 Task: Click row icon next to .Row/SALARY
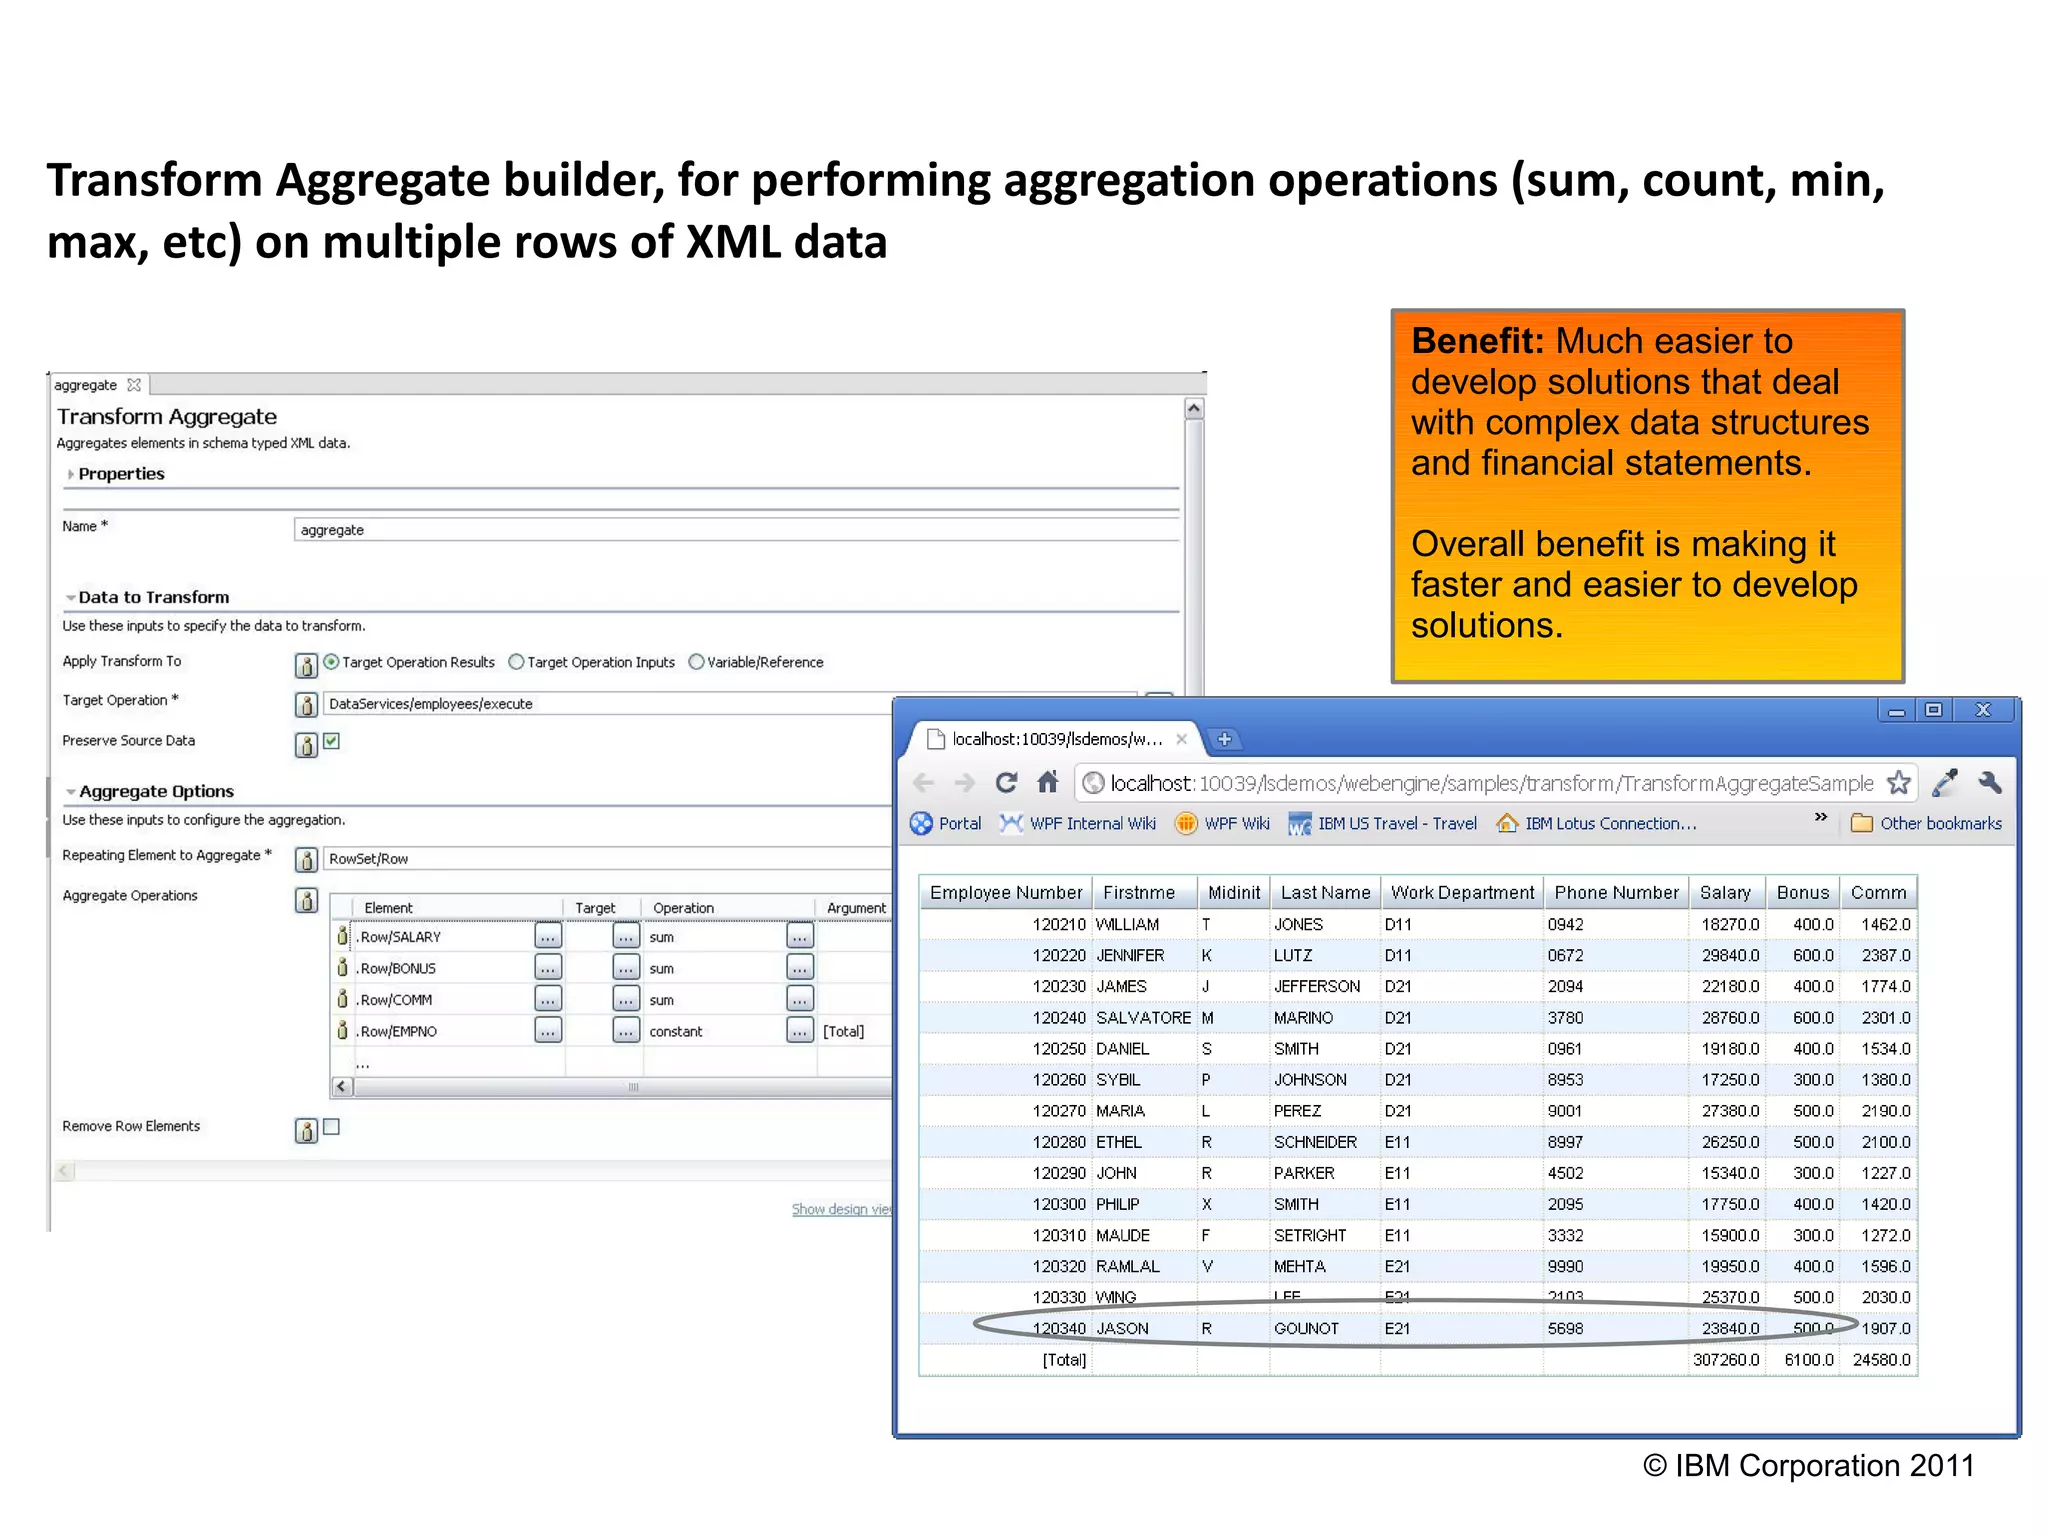click(343, 936)
